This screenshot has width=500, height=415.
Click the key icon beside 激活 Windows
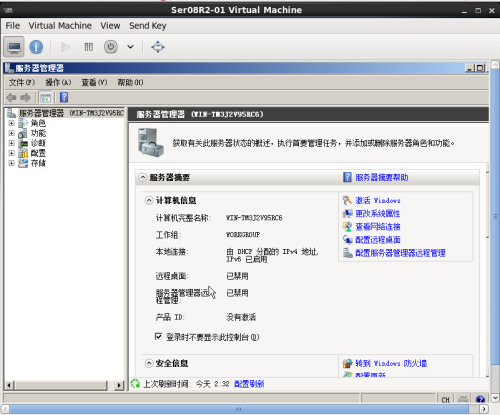pyautogui.click(x=347, y=200)
